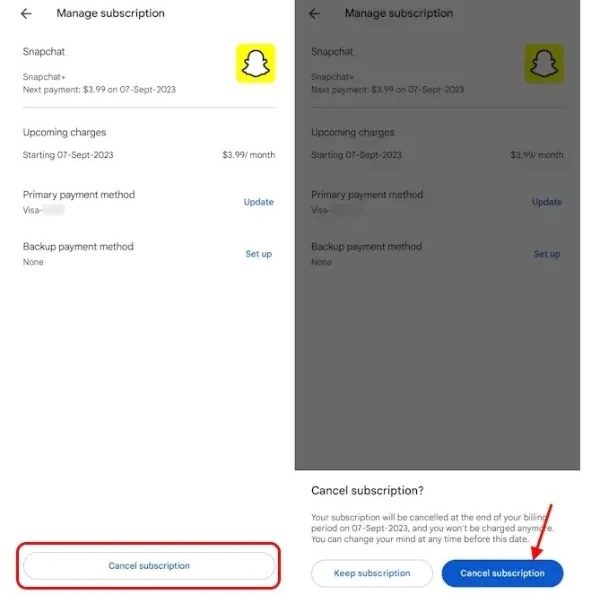Select the bright Primary payment method Visa row
The width and height of the screenshot is (600, 596).
pos(149,202)
